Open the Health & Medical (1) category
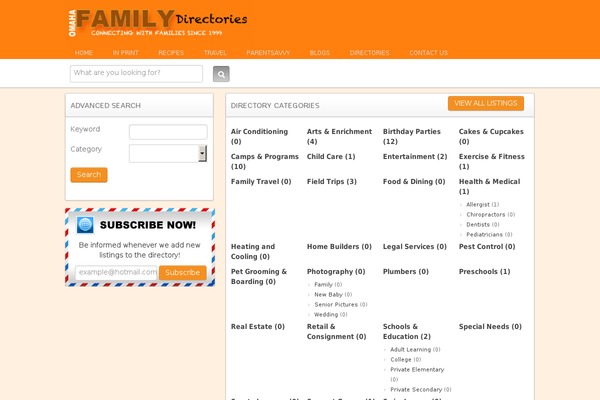 tap(489, 186)
